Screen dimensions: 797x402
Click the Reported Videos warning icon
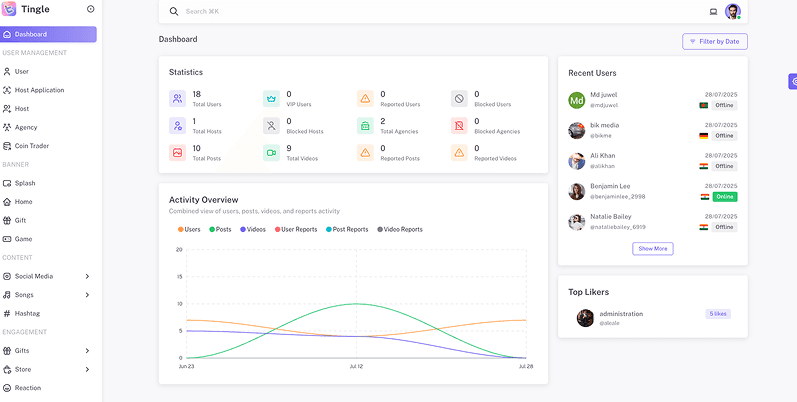(459, 152)
